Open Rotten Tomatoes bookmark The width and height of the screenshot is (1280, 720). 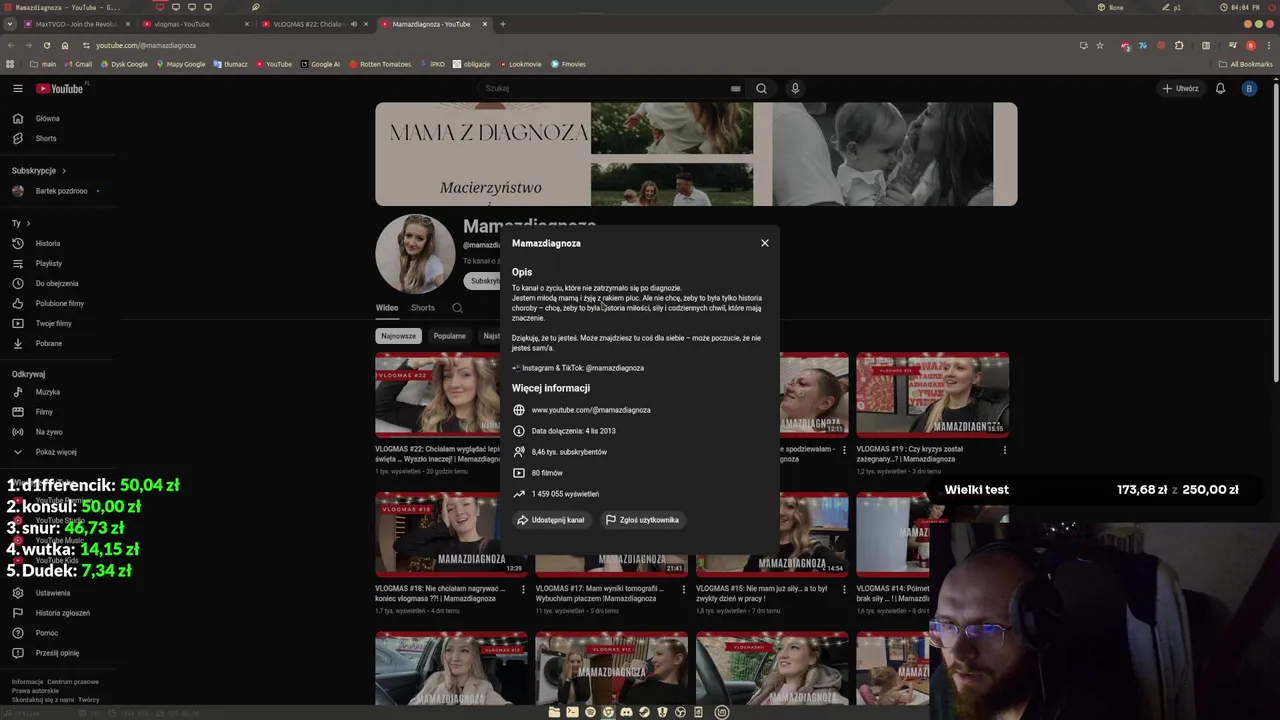click(x=380, y=64)
